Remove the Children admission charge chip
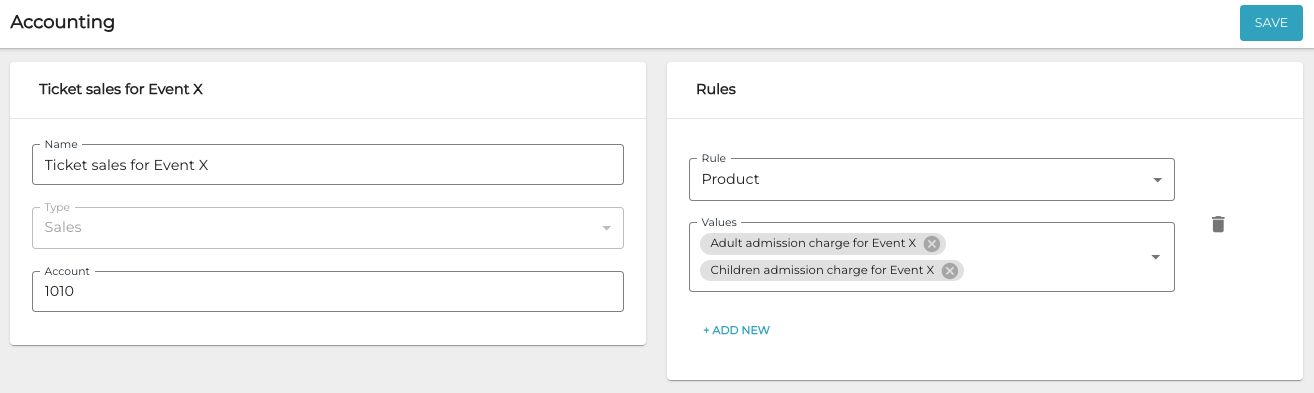The height and width of the screenshot is (393, 1314). pyautogui.click(x=950, y=270)
